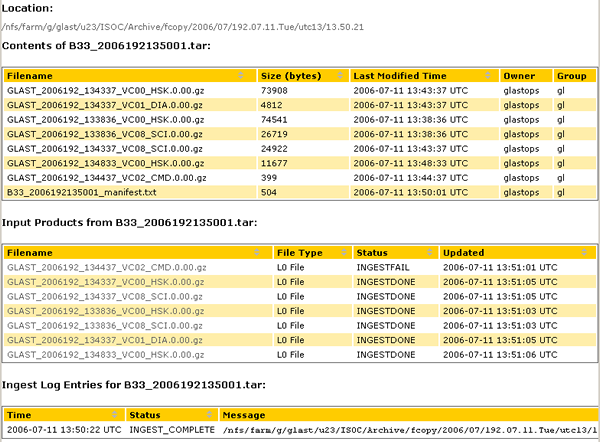Click modified time 2006-07-11 13:48:33 UTC
Screen dimensions: 600x442
(x=411, y=163)
